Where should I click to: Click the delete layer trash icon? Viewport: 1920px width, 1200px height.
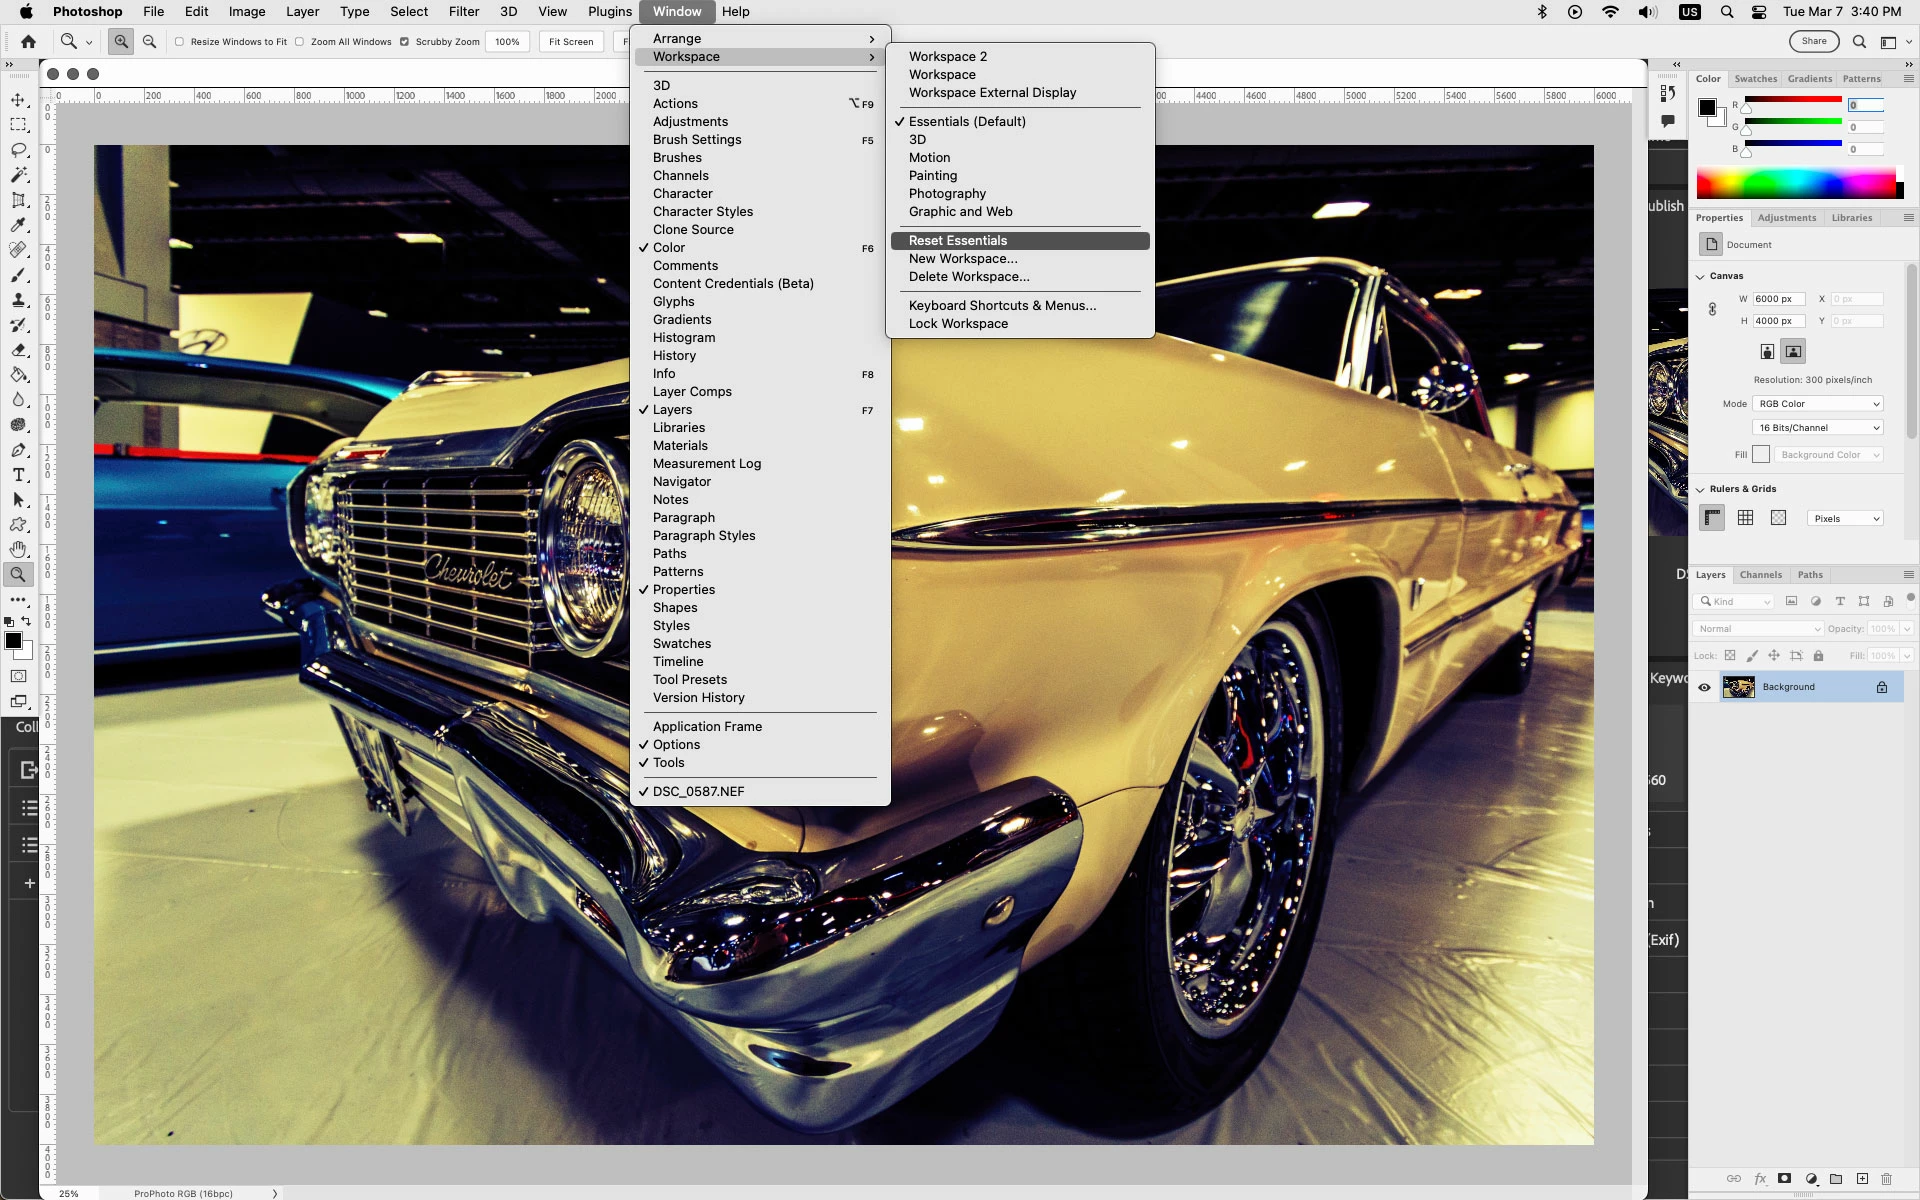point(1887,1179)
